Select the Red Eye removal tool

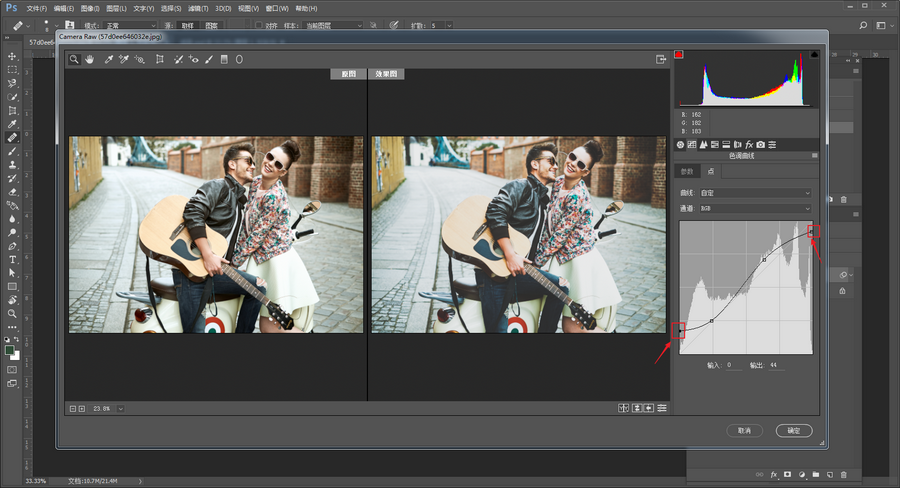coord(193,60)
